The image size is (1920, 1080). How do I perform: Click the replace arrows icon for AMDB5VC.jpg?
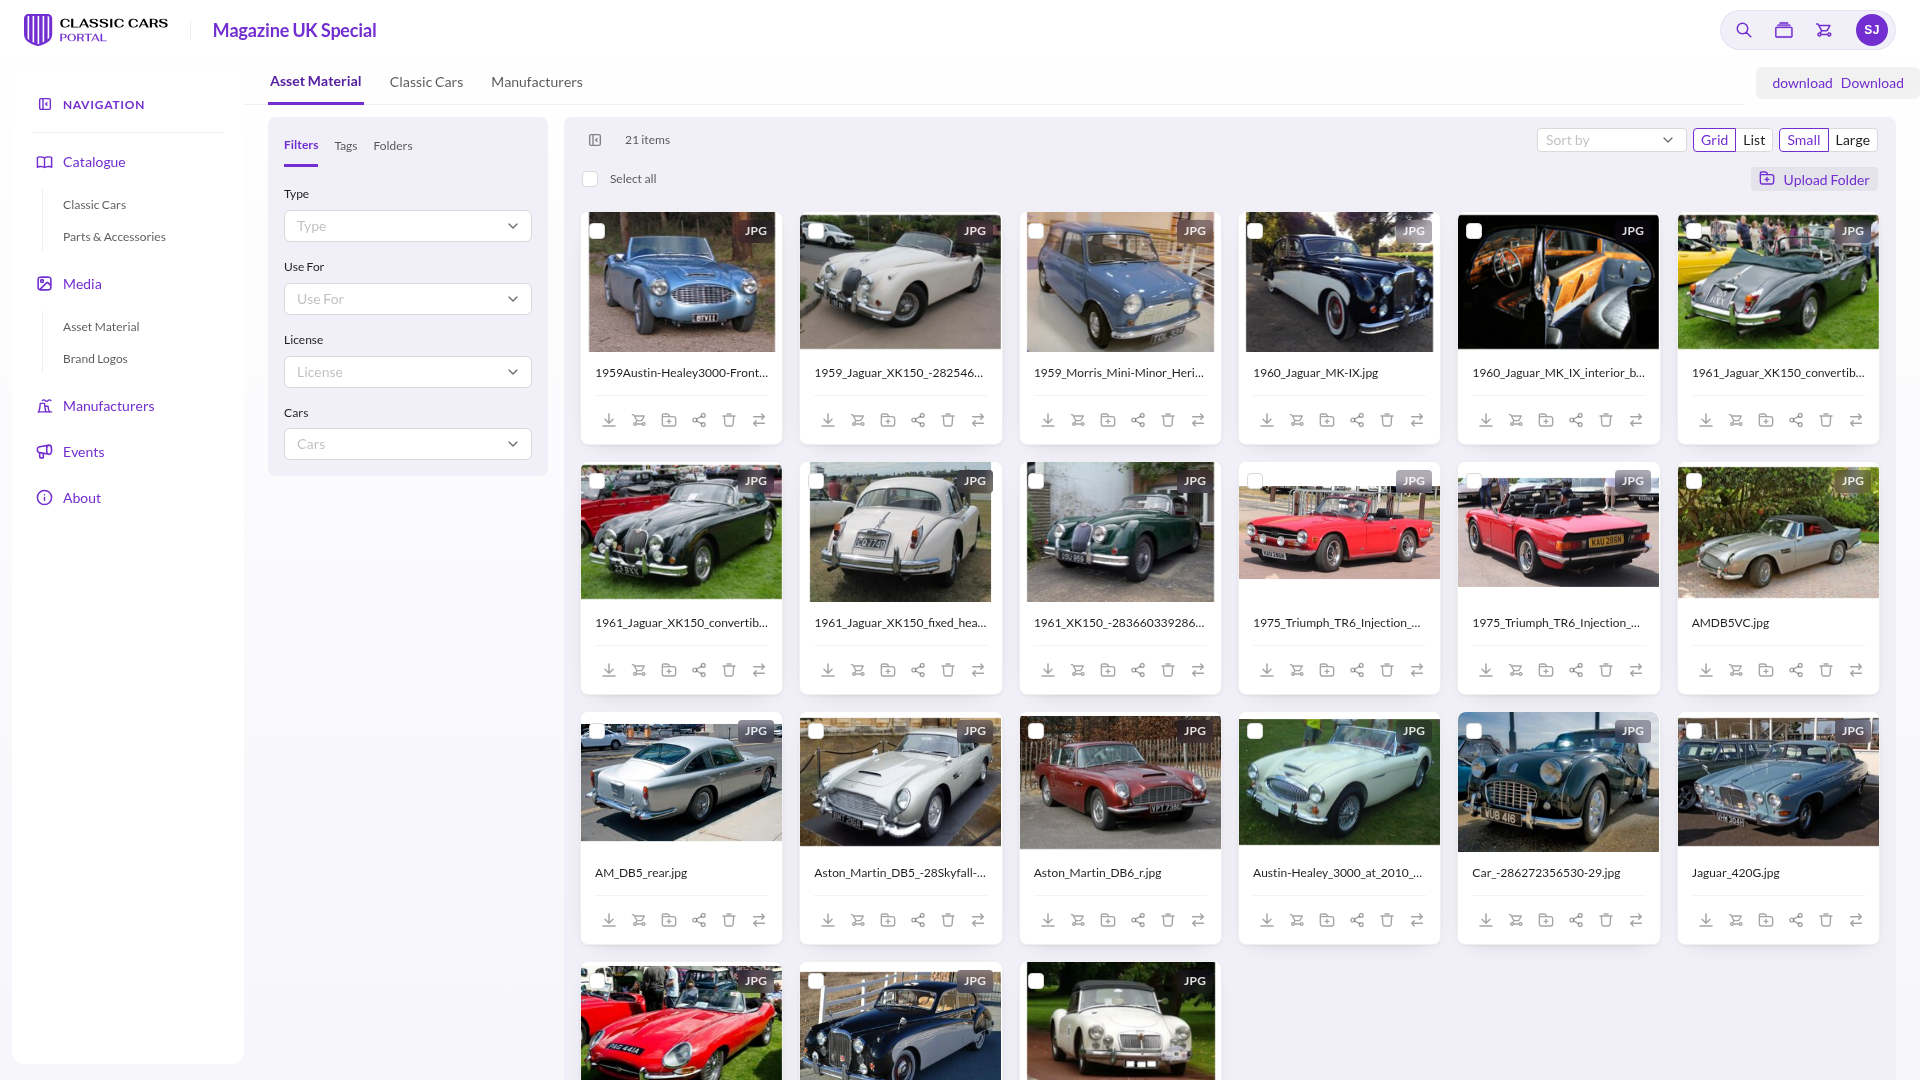(1856, 670)
